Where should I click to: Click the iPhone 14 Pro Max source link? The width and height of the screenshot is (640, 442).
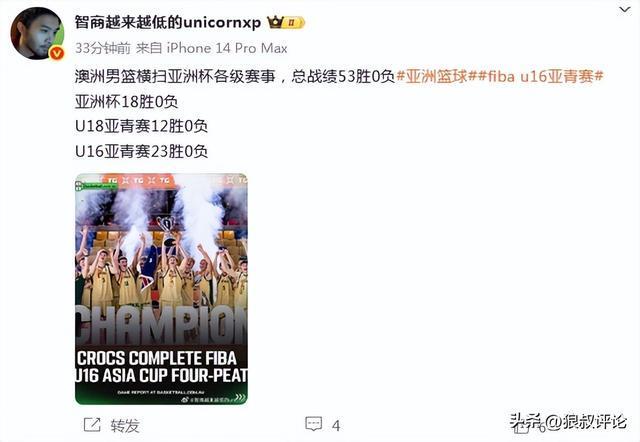227,48
